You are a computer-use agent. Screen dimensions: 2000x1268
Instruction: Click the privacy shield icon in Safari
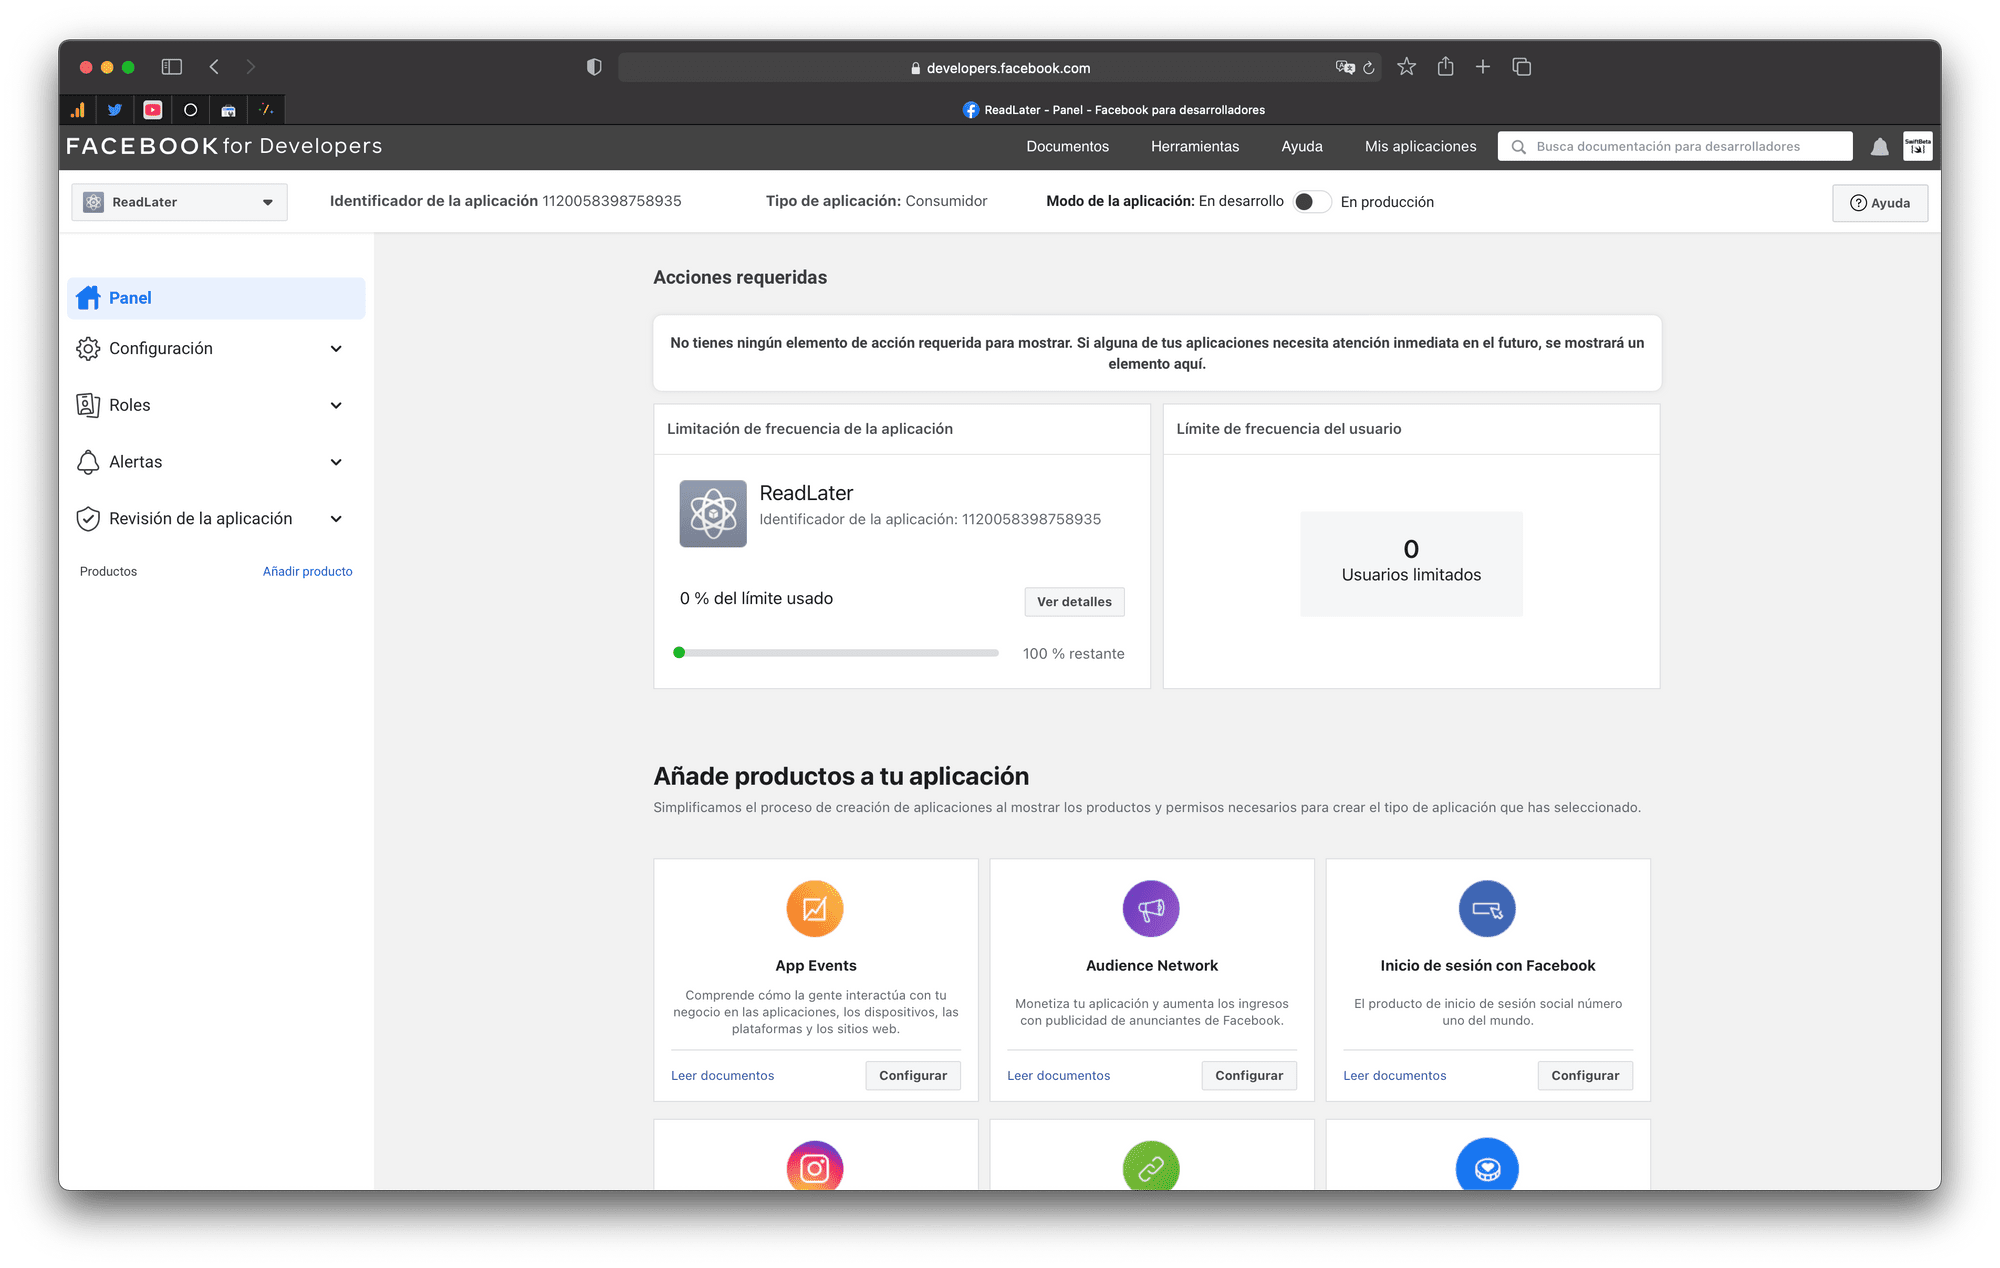594,67
